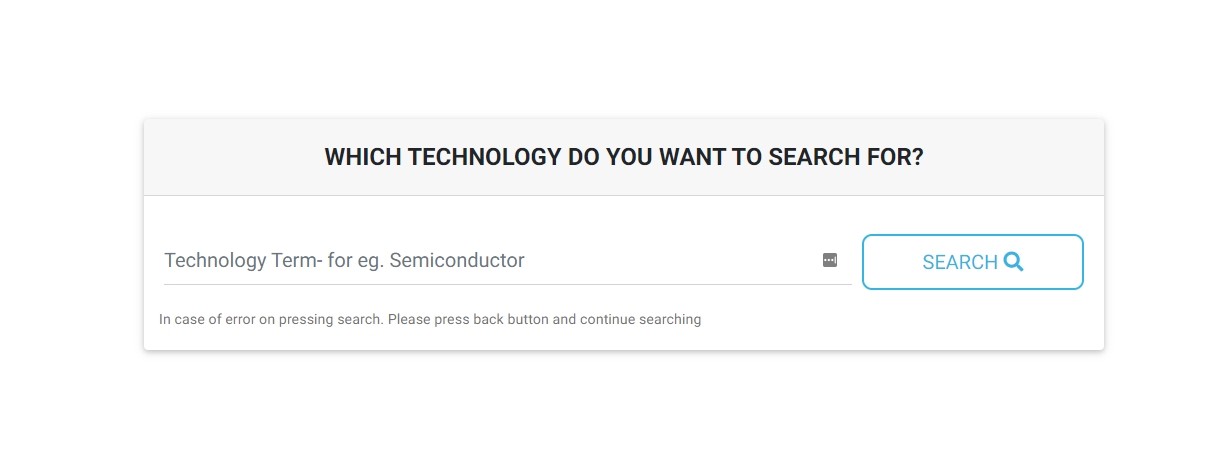Click the 'Semiconductor' placeholder example text
The image size is (1231, 454).
[457, 260]
